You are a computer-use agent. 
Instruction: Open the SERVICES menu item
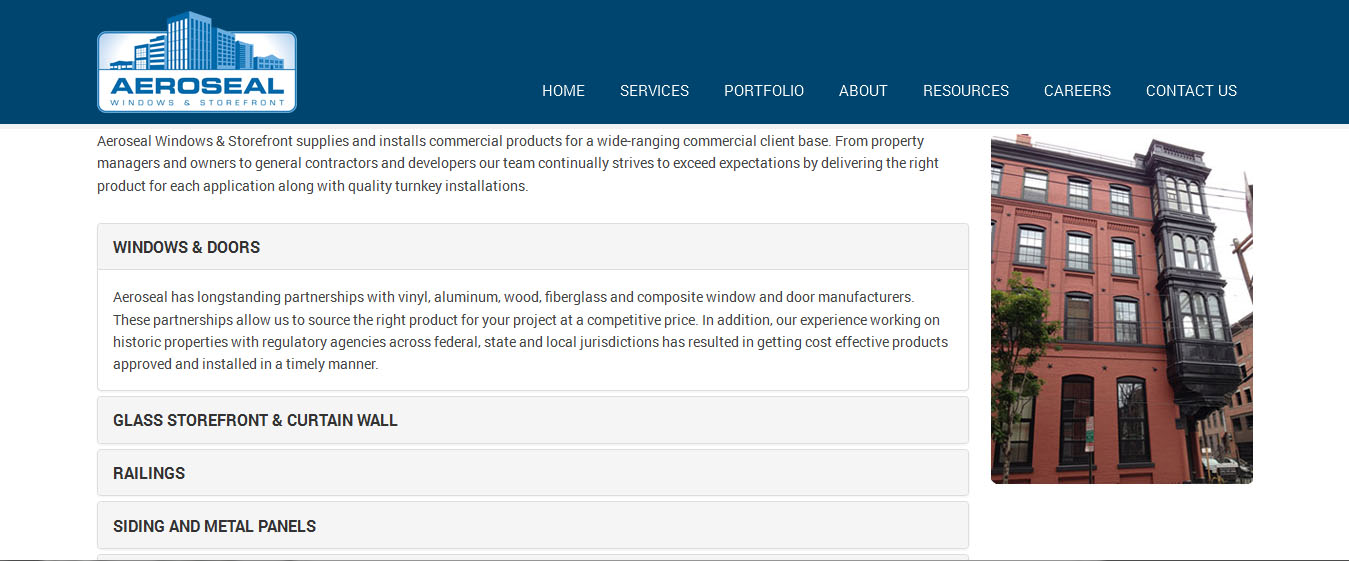654,91
